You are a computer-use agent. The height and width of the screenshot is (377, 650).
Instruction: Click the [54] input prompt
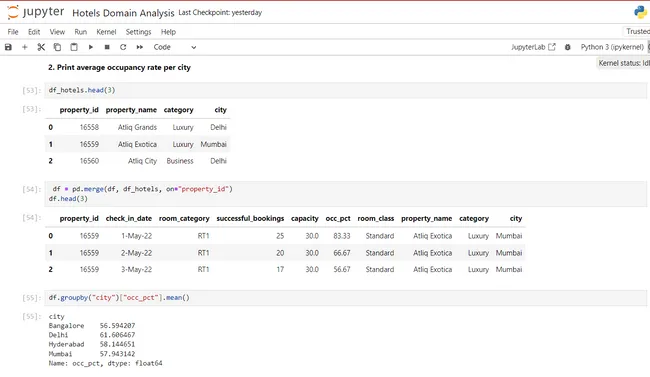click(32, 189)
